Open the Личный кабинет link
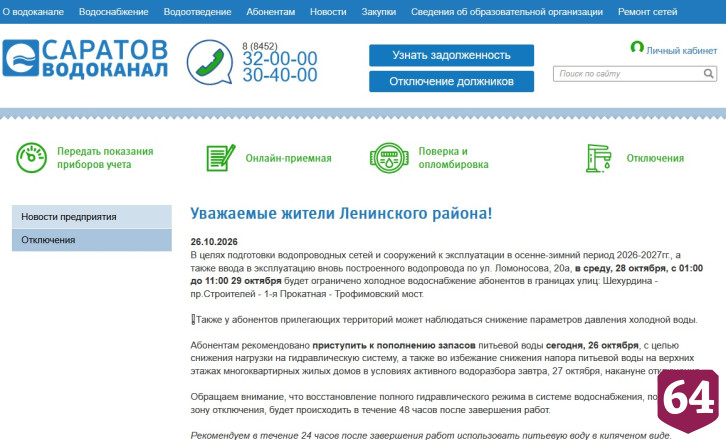The width and height of the screenshot is (726, 440). [x=682, y=51]
